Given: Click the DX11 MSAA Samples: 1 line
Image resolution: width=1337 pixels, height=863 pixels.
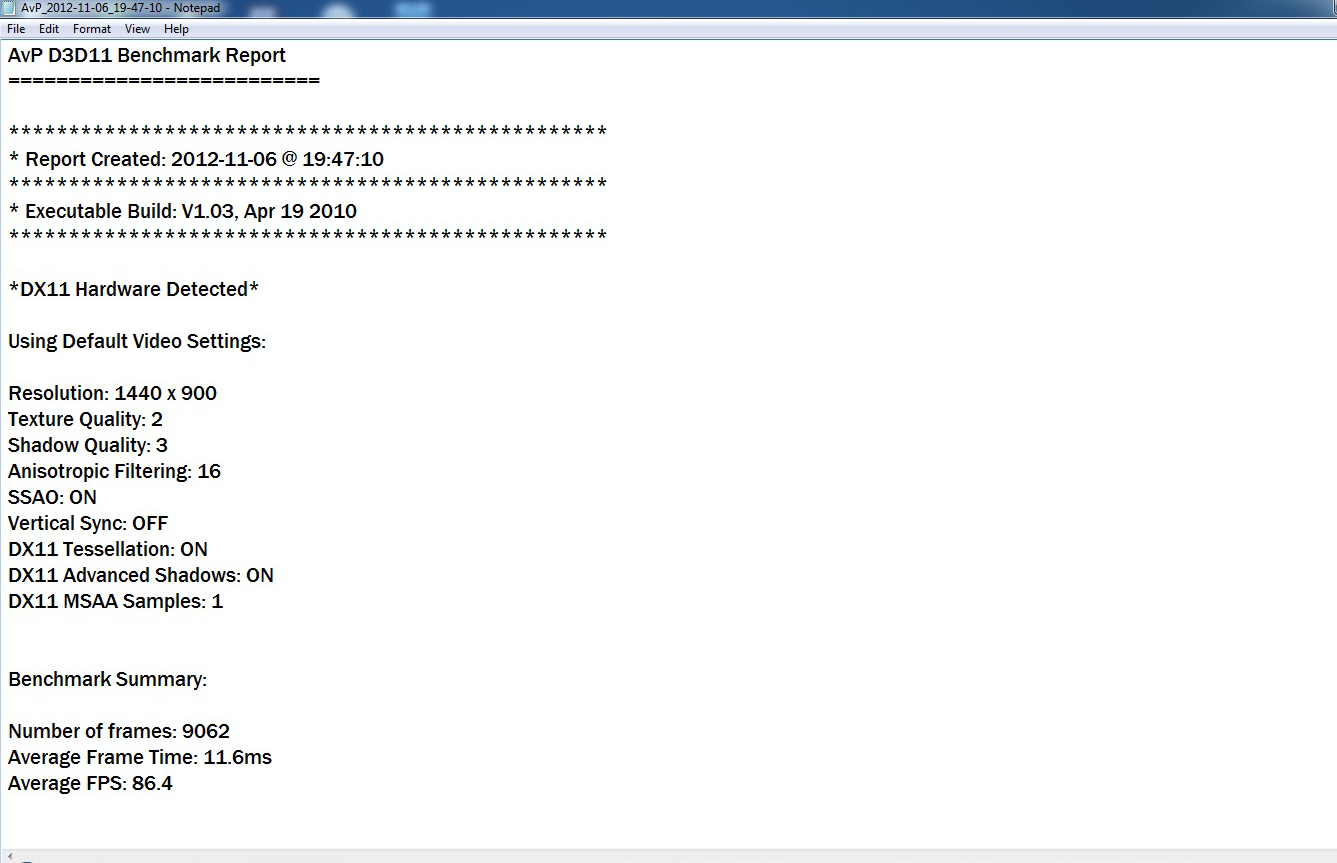Looking at the screenshot, I should (115, 601).
